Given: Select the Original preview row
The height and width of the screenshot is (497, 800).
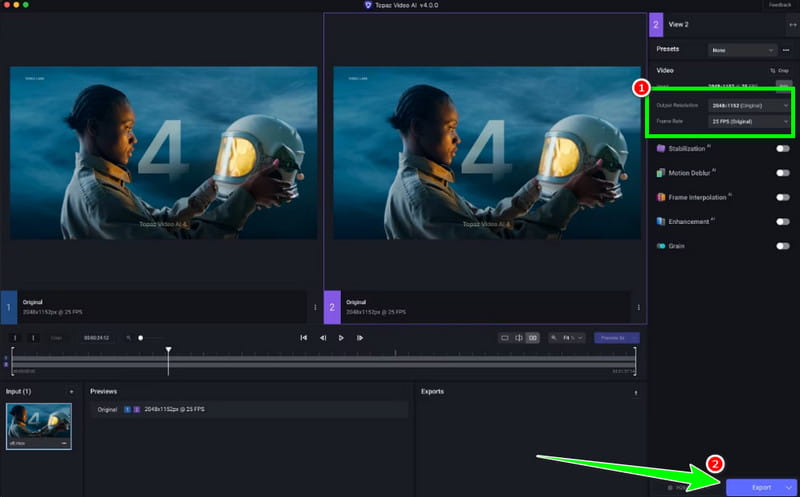Looking at the screenshot, I should 249,409.
